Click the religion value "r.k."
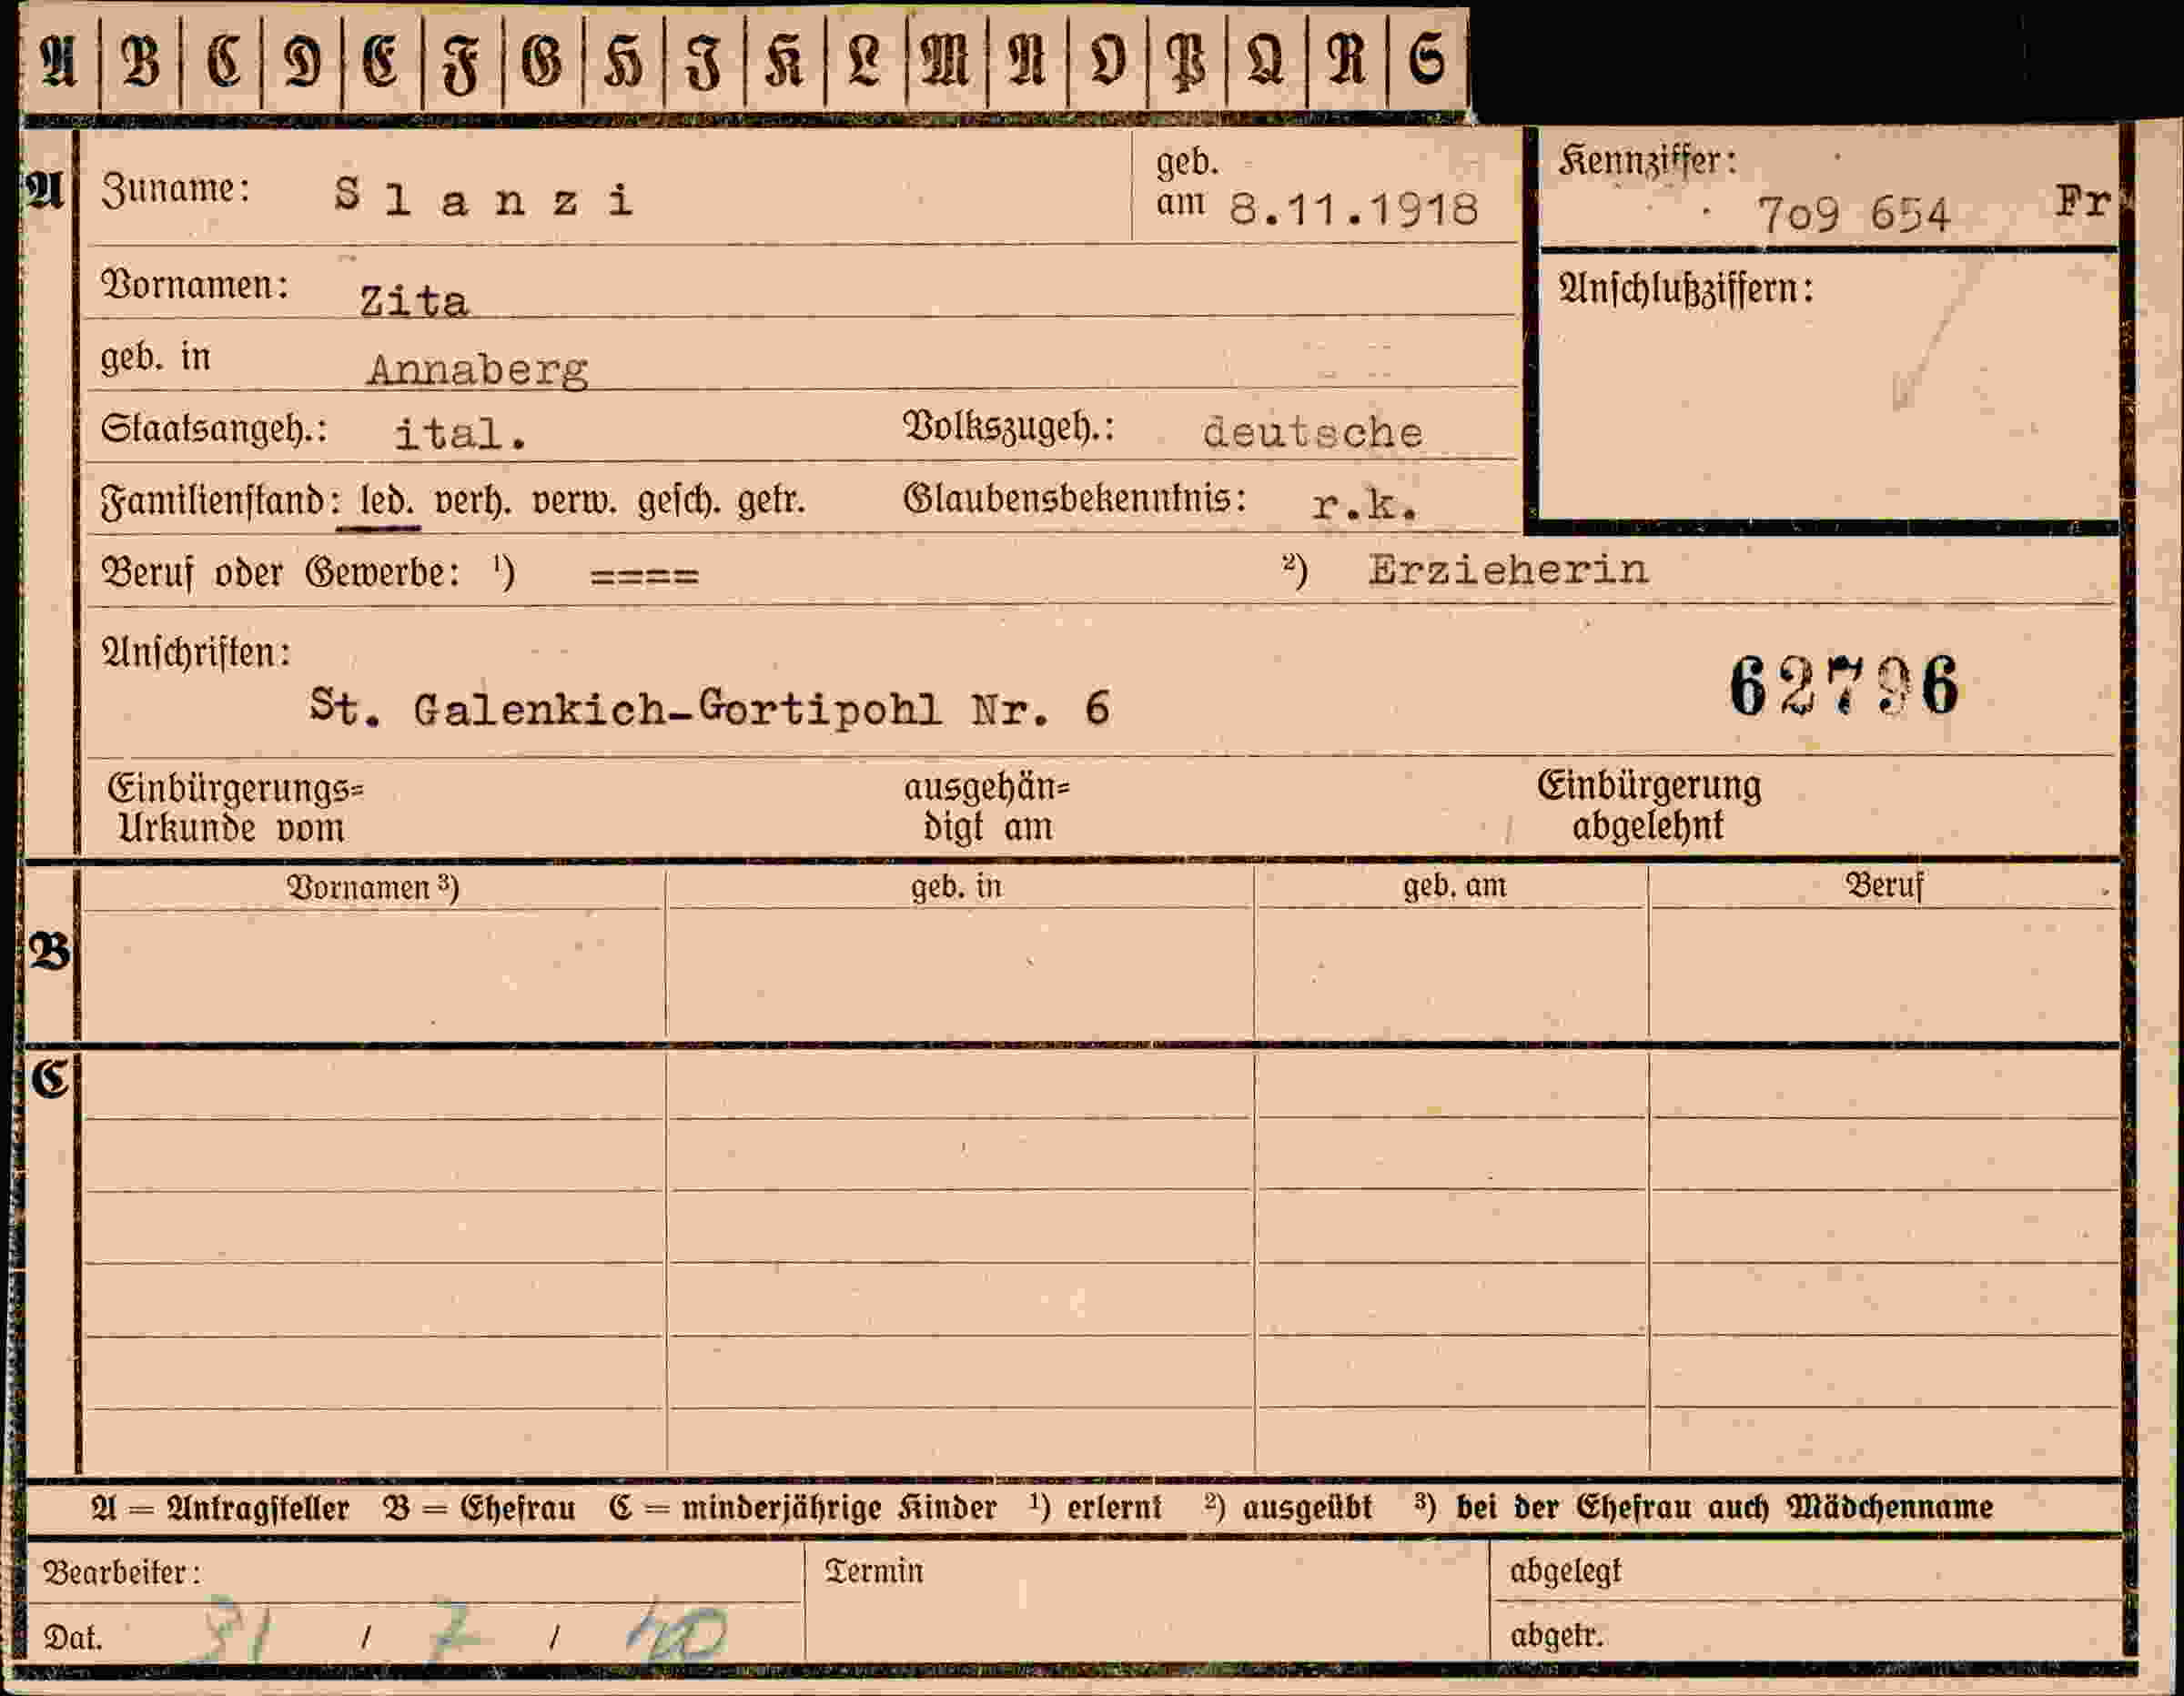 pos(1364,505)
